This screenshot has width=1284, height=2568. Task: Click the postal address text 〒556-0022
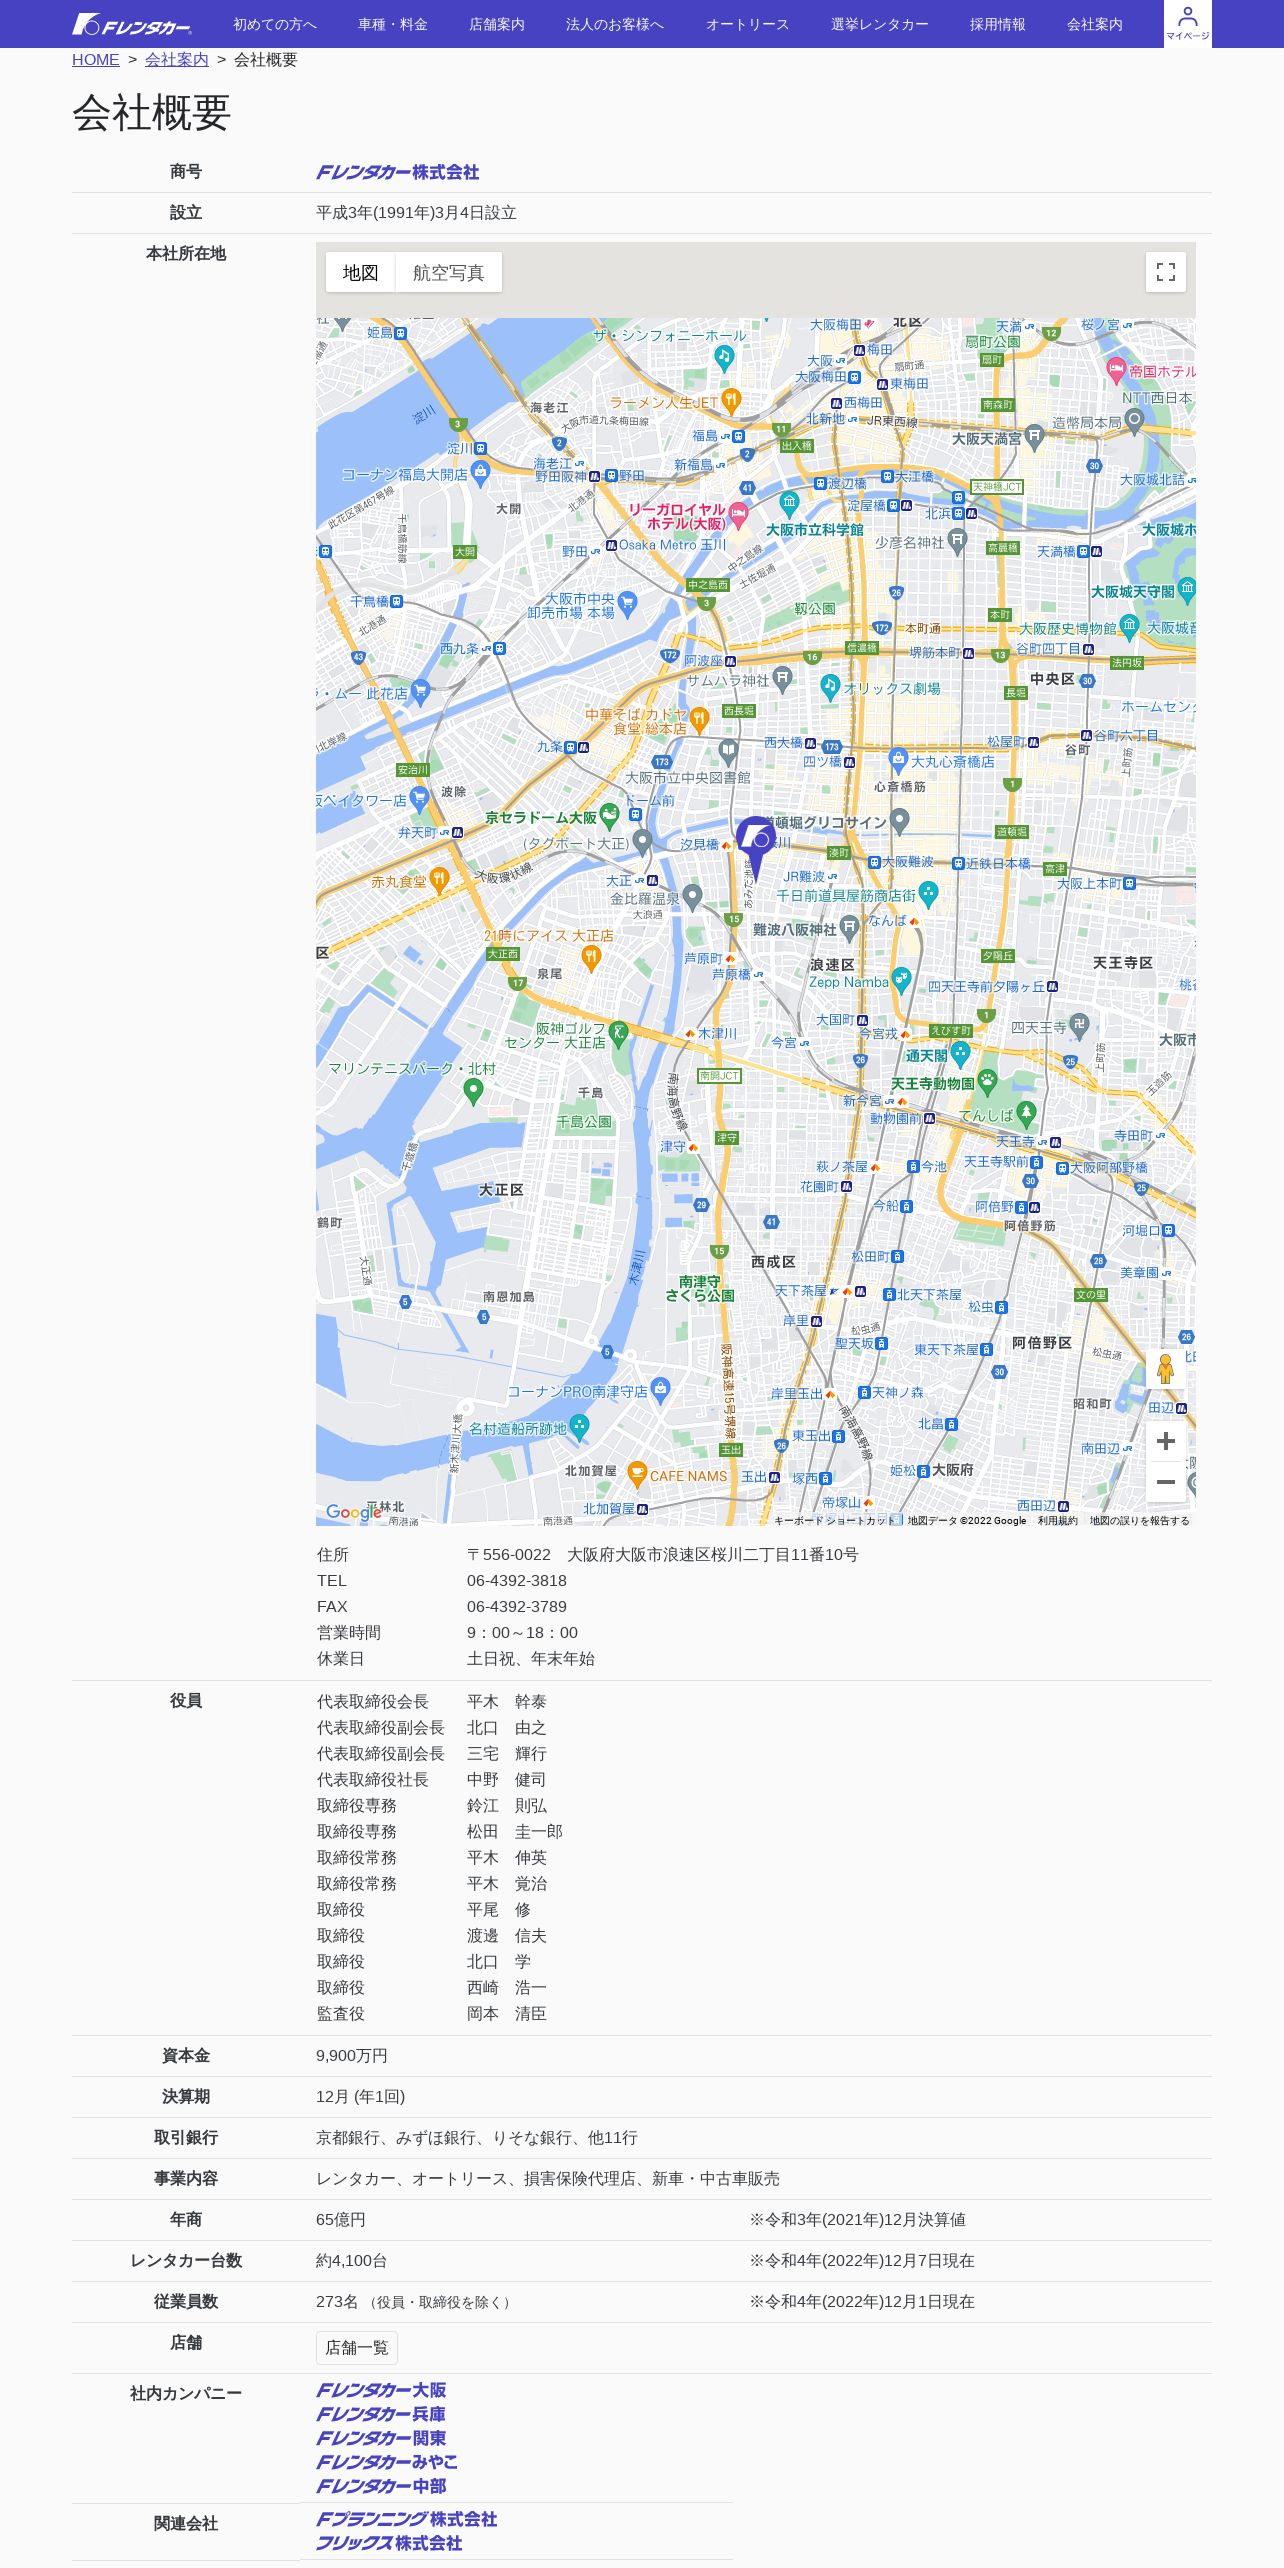[x=509, y=1555]
